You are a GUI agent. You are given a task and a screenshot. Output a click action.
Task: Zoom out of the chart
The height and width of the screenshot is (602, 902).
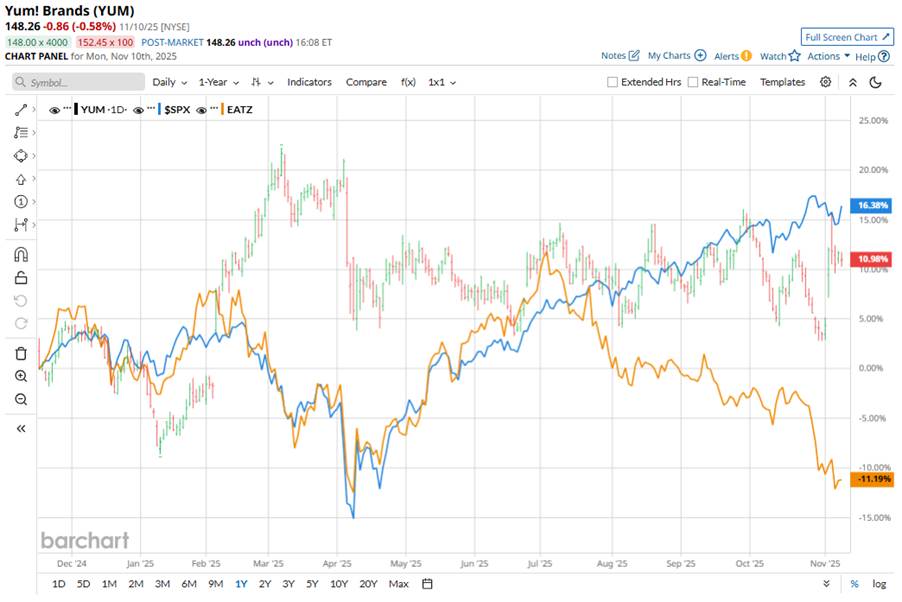[21, 399]
